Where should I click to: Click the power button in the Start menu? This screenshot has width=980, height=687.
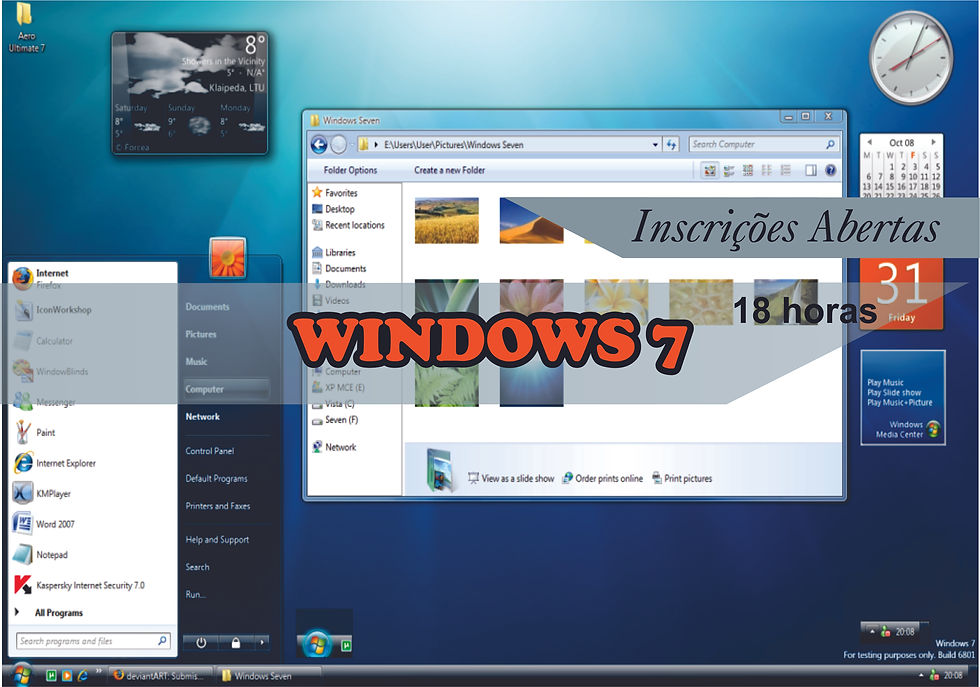pyautogui.click(x=201, y=643)
